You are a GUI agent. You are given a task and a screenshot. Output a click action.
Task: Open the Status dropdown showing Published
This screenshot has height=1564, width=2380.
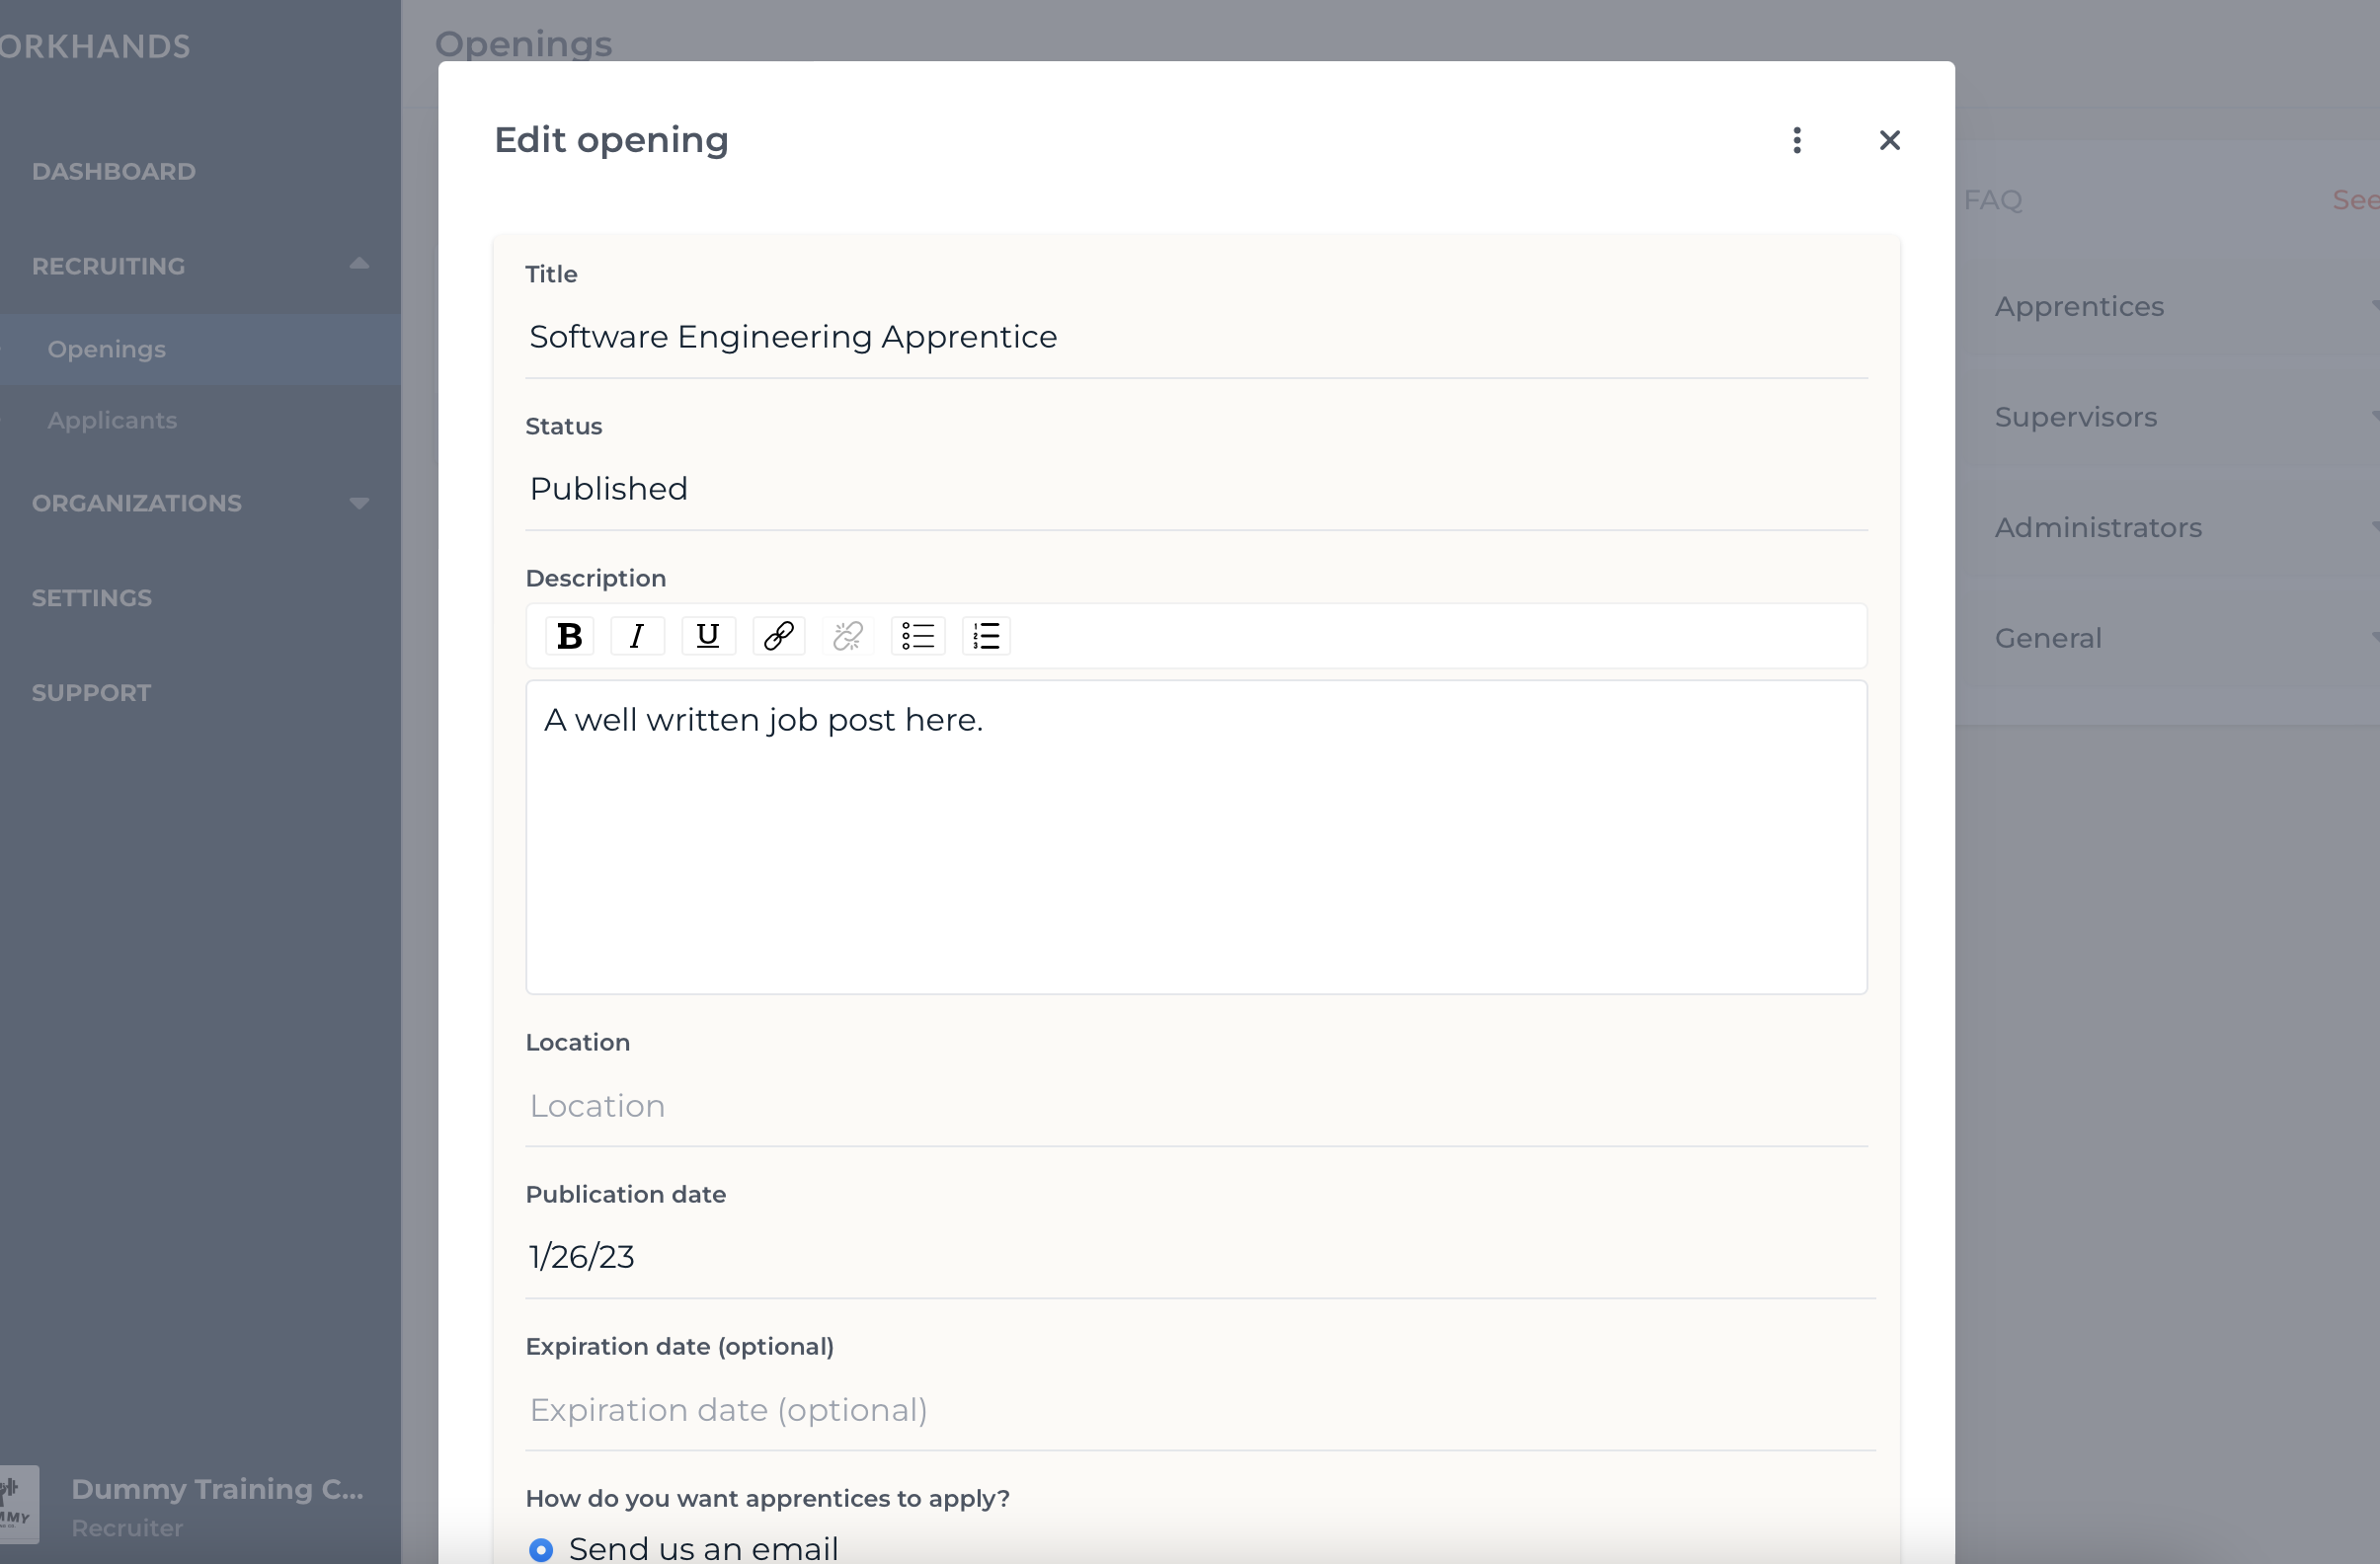pyautogui.click(x=1196, y=489)
